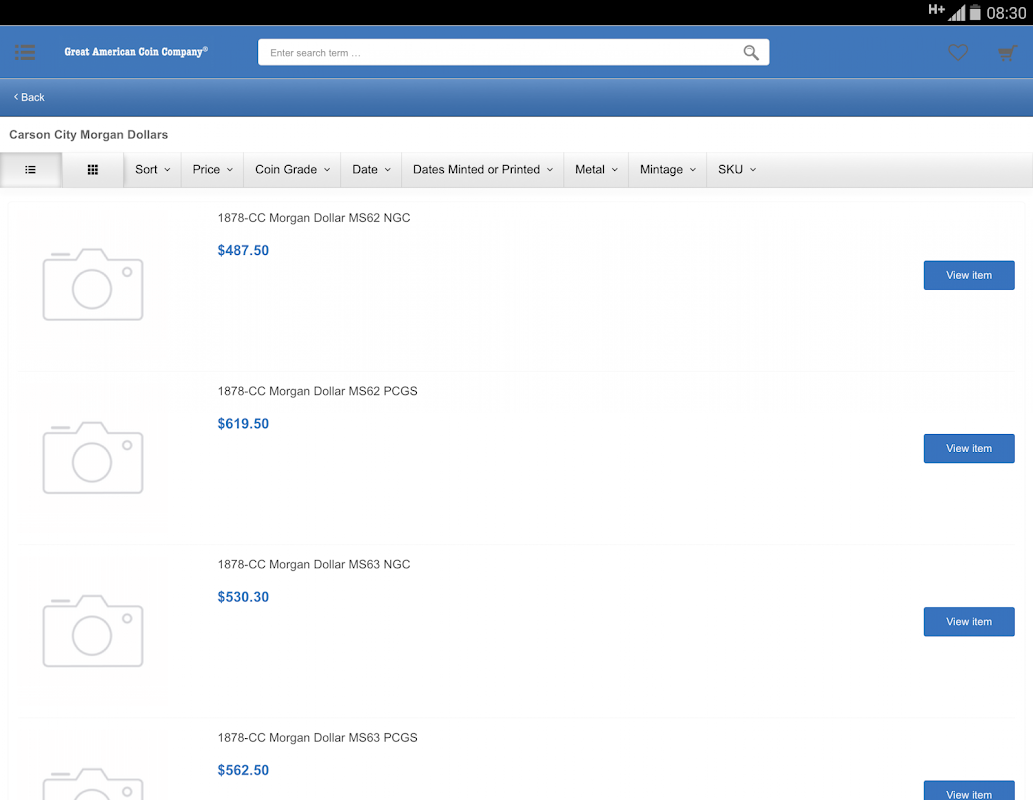Switch to grid view layout
This screenshot has width=1033, height=800.
click(x=93, y=169)
